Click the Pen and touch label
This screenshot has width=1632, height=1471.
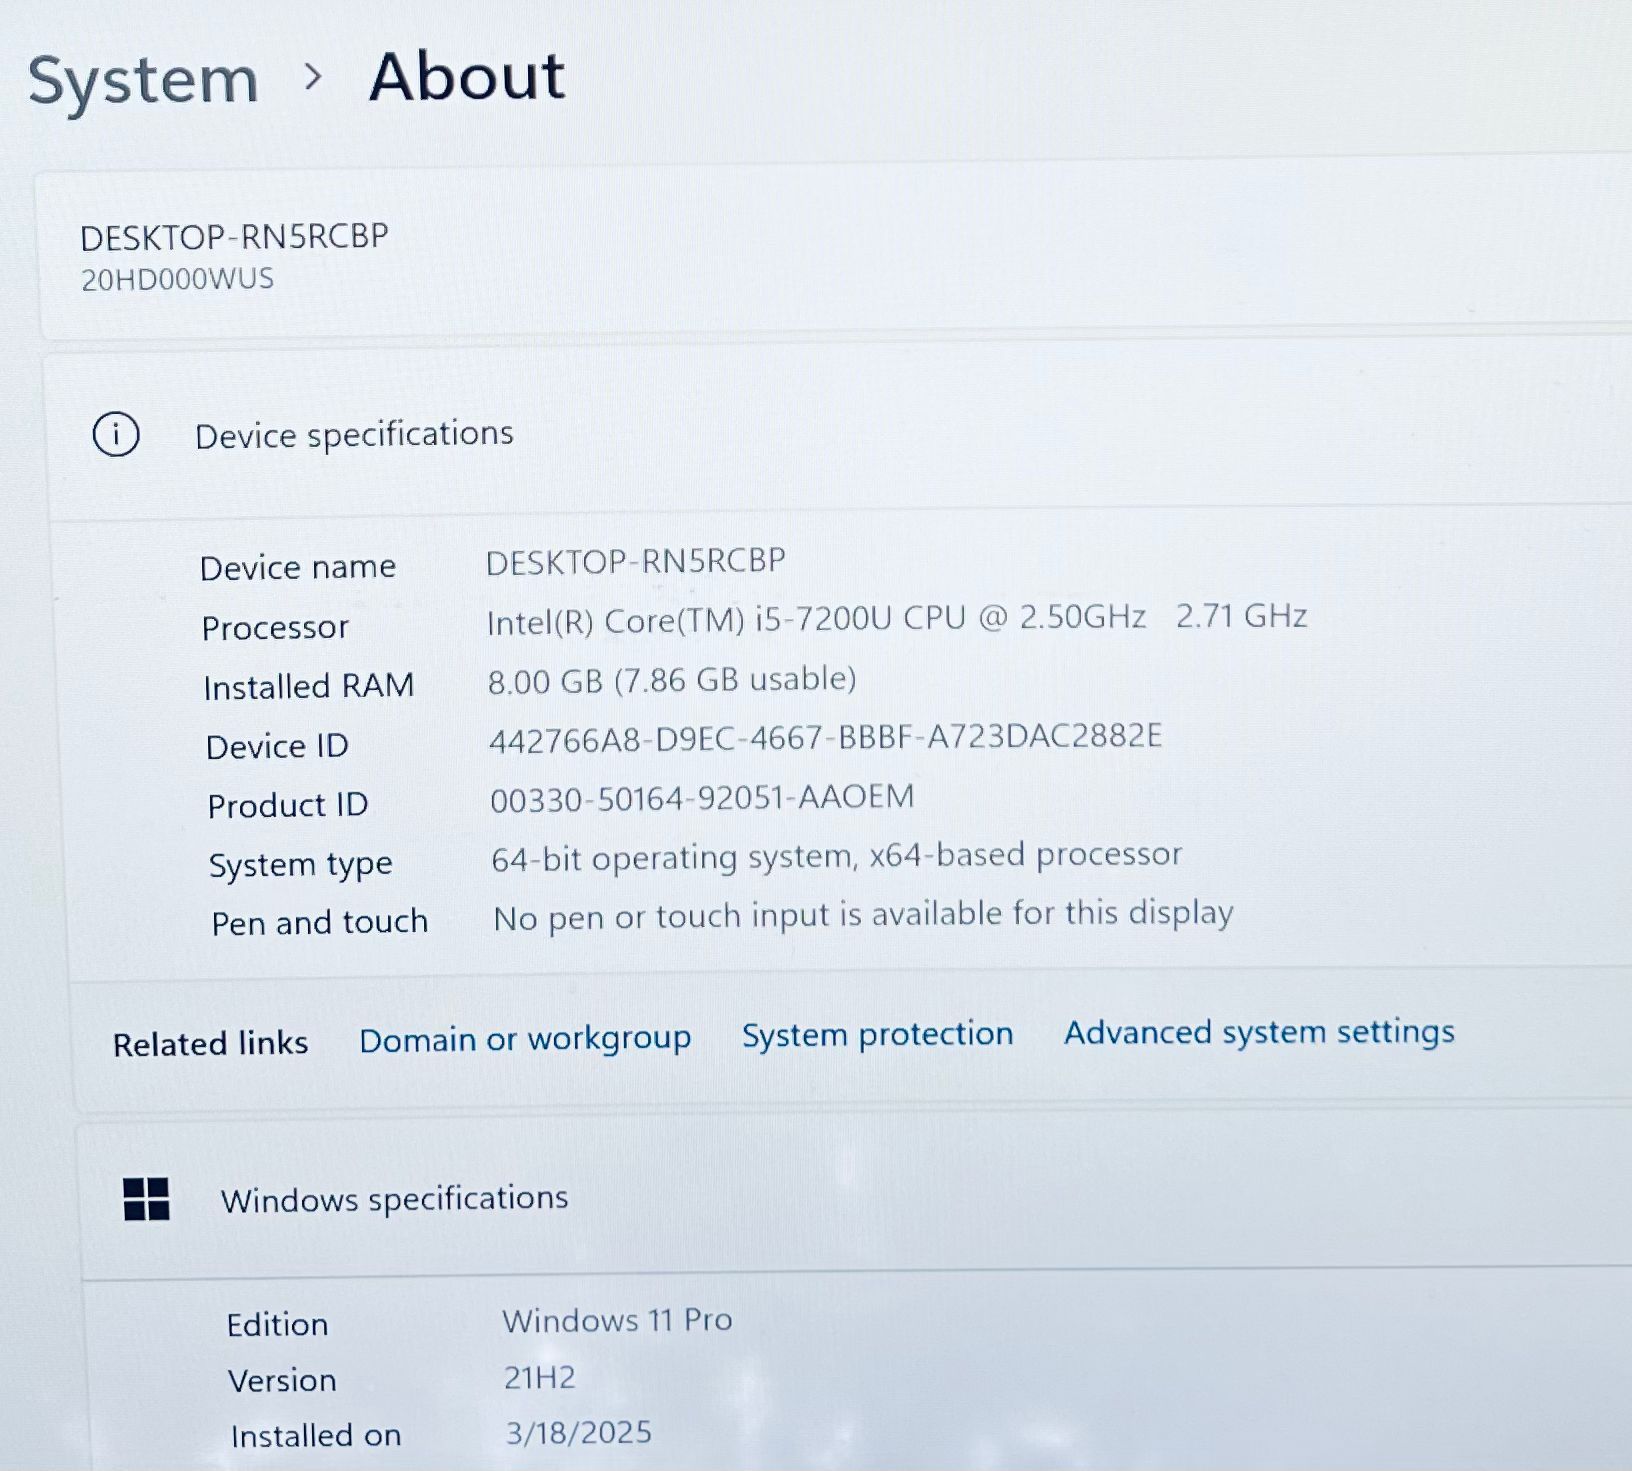(320, 922)
